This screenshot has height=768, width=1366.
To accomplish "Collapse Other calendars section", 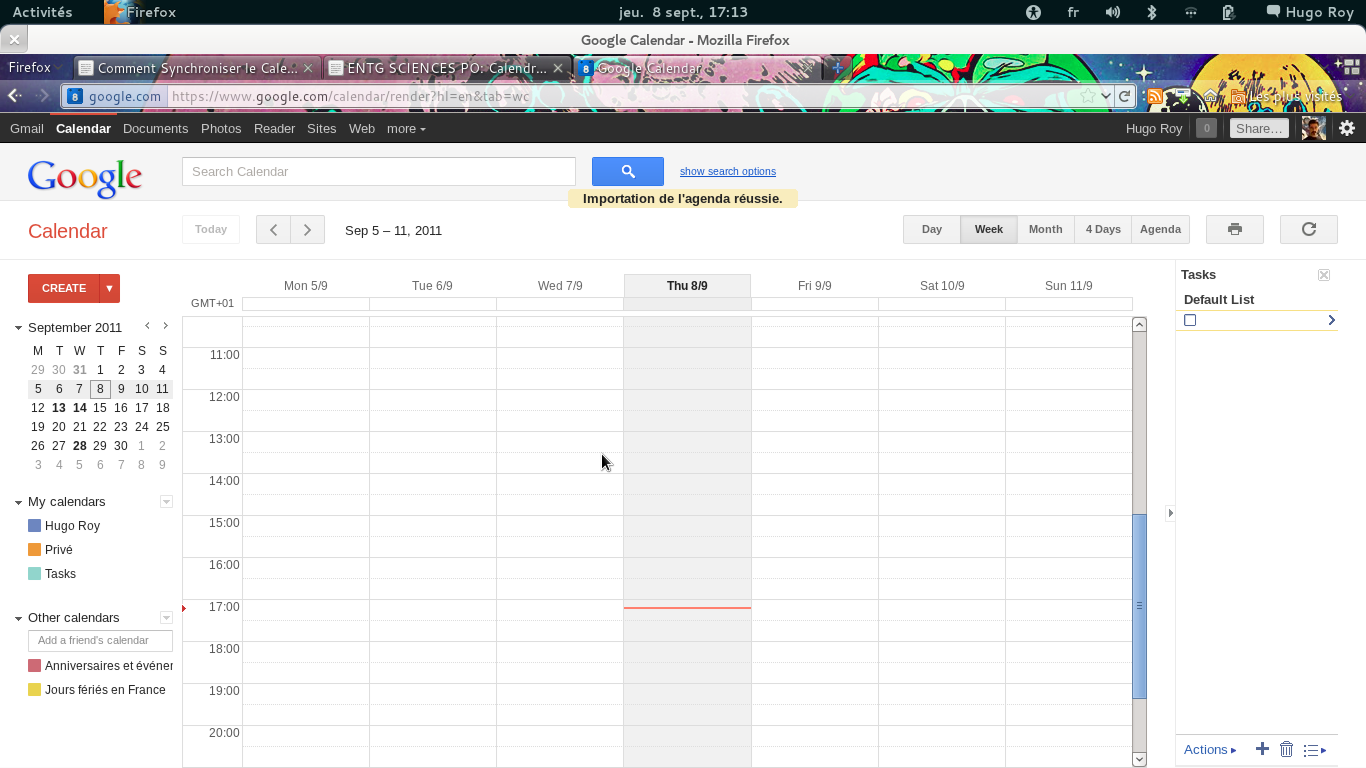I will 18,618.
